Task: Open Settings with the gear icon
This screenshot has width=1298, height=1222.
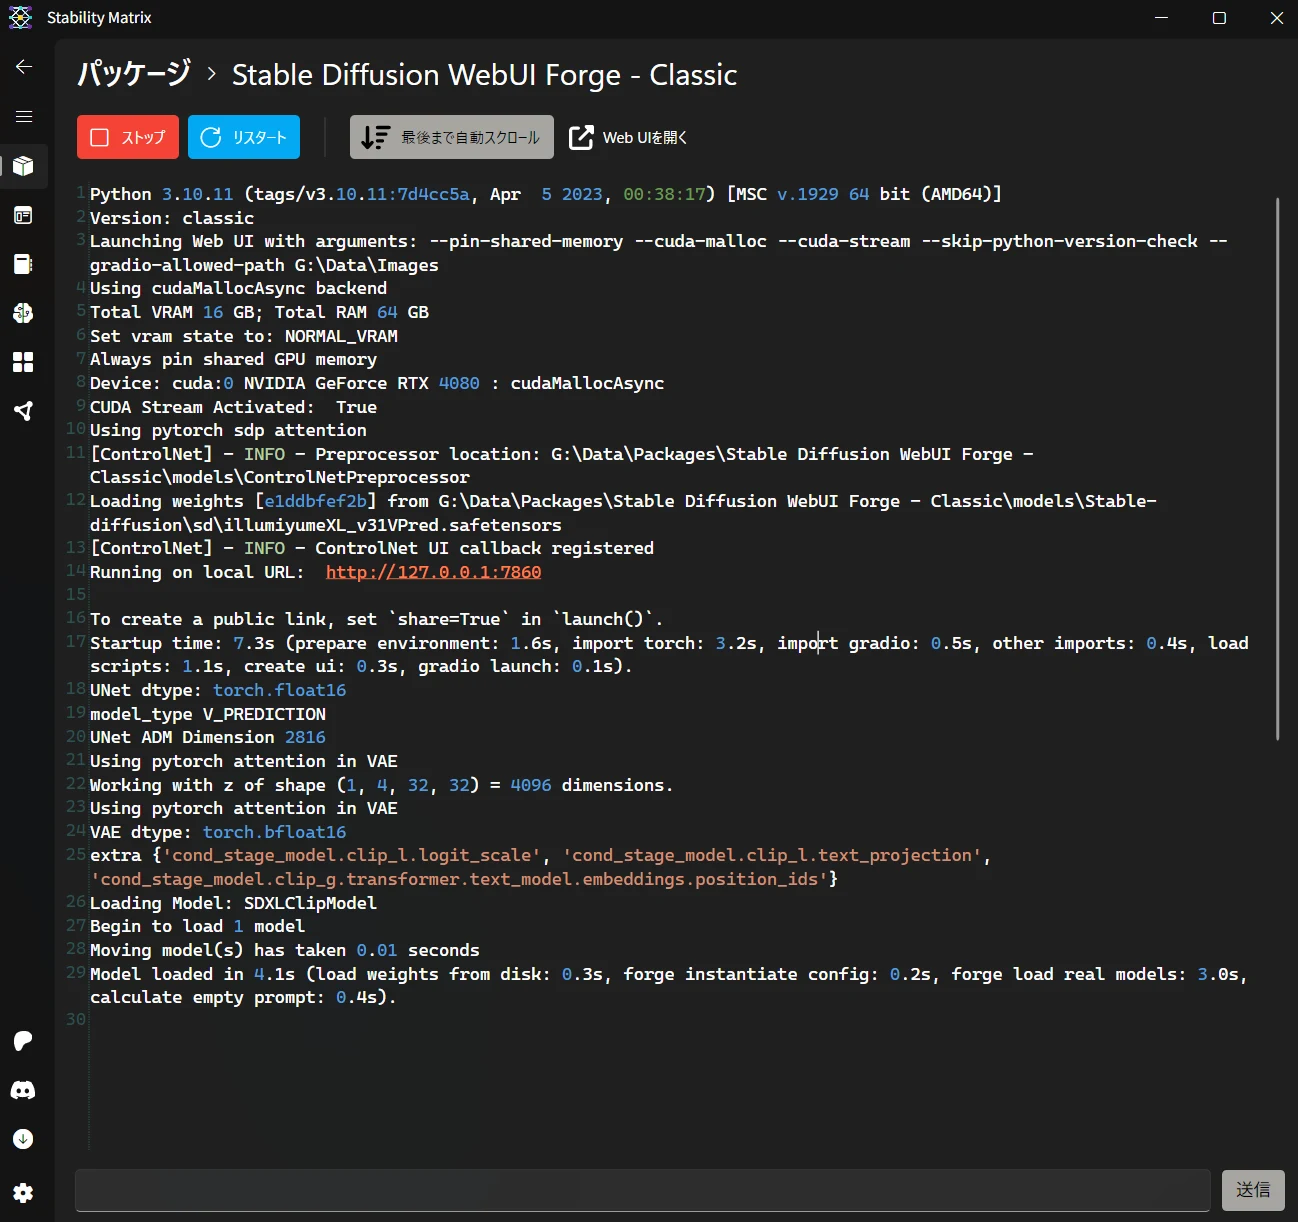Action: [x=24, y=1192]
